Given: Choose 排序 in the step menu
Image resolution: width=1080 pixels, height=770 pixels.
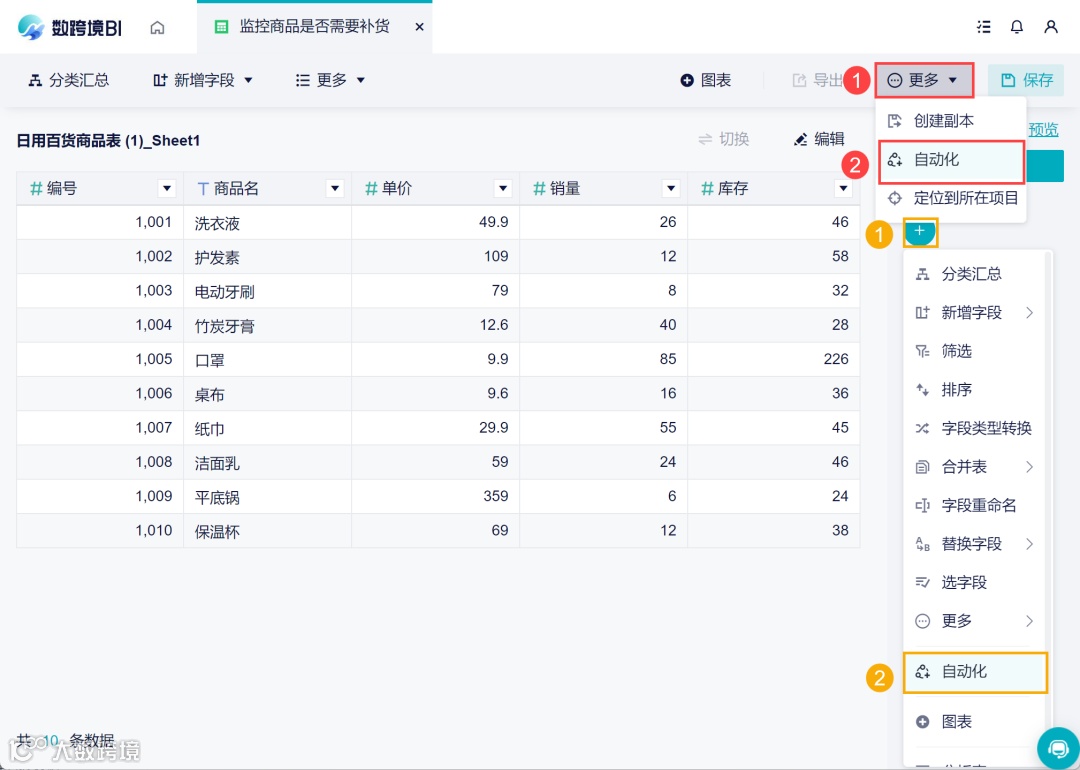Looking at the screenshot, I should [x=975, y=390].
